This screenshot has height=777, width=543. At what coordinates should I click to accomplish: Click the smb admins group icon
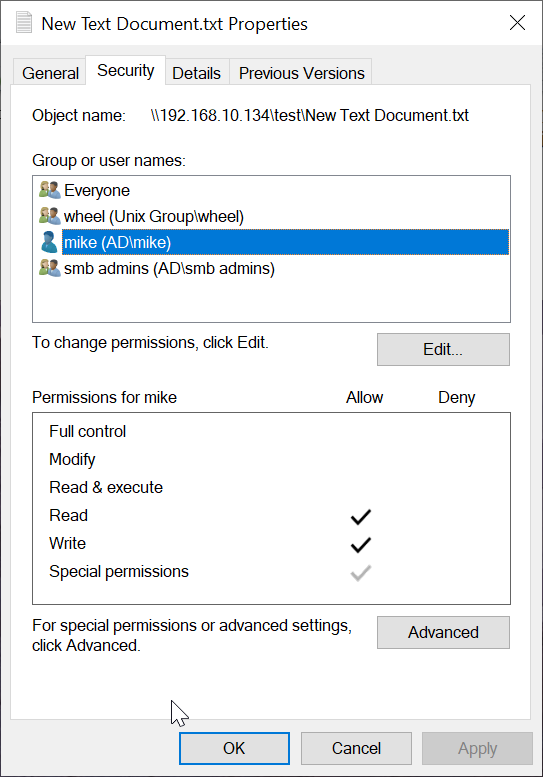tap(50, 268)
